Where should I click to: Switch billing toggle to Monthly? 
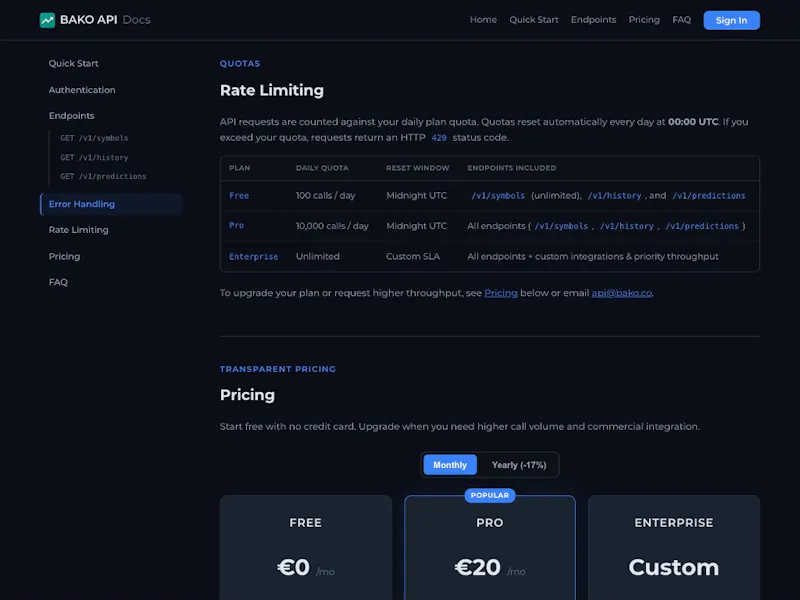pyautogui.click(x=450, y=465)
